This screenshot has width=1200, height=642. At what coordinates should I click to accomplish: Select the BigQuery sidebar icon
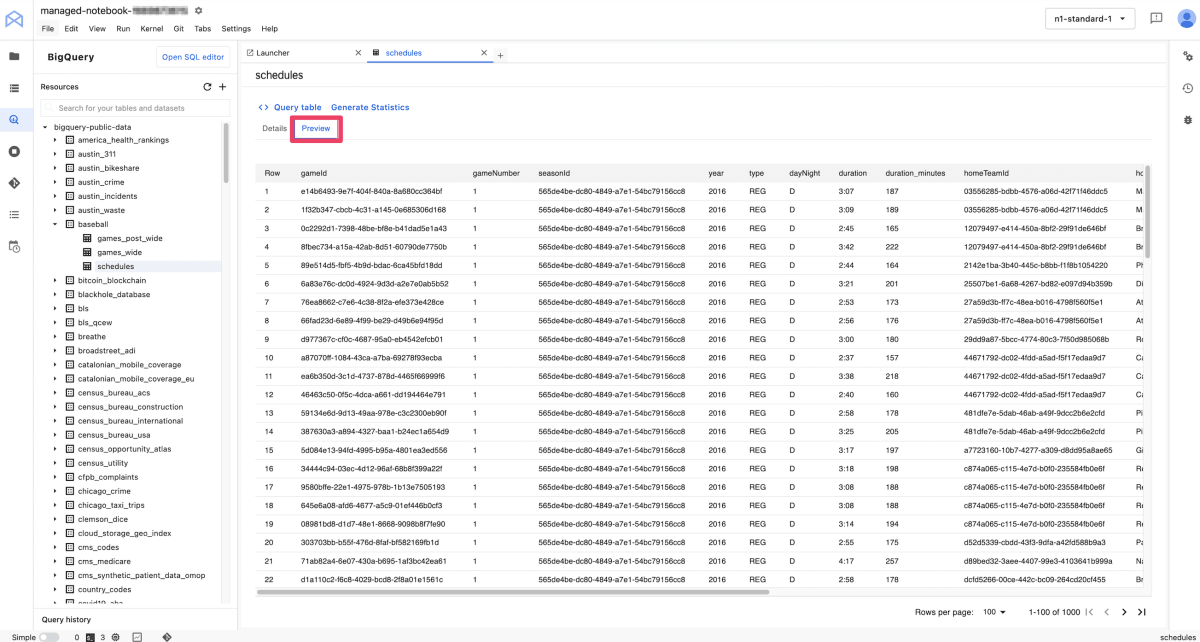(x=14, y=120)
